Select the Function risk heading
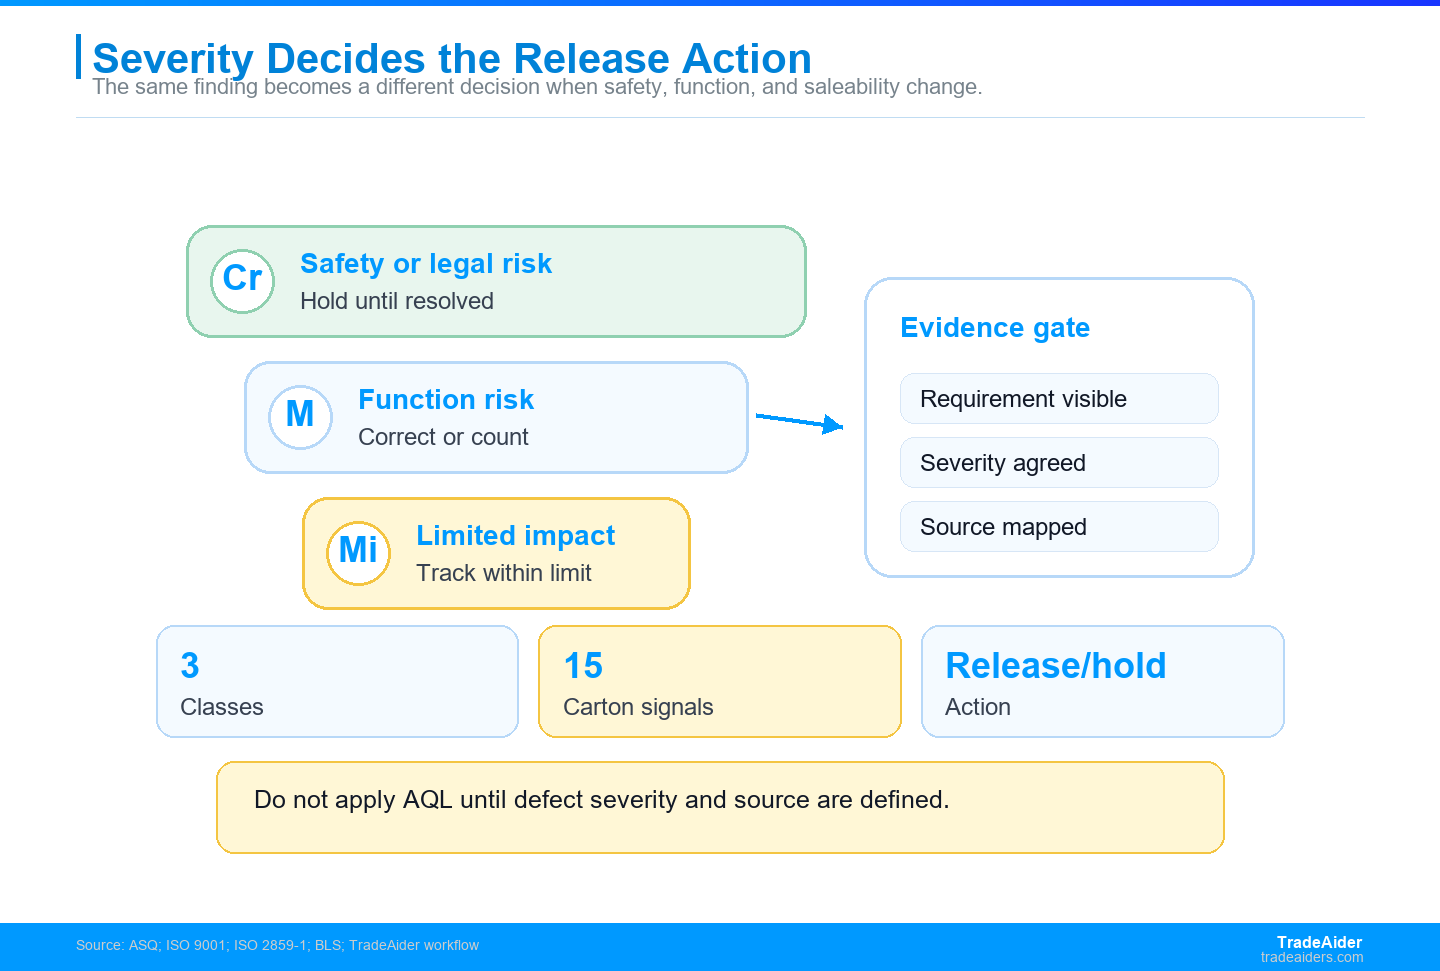1440x971 pixels. pyautogui.click(x=446, y=400)
